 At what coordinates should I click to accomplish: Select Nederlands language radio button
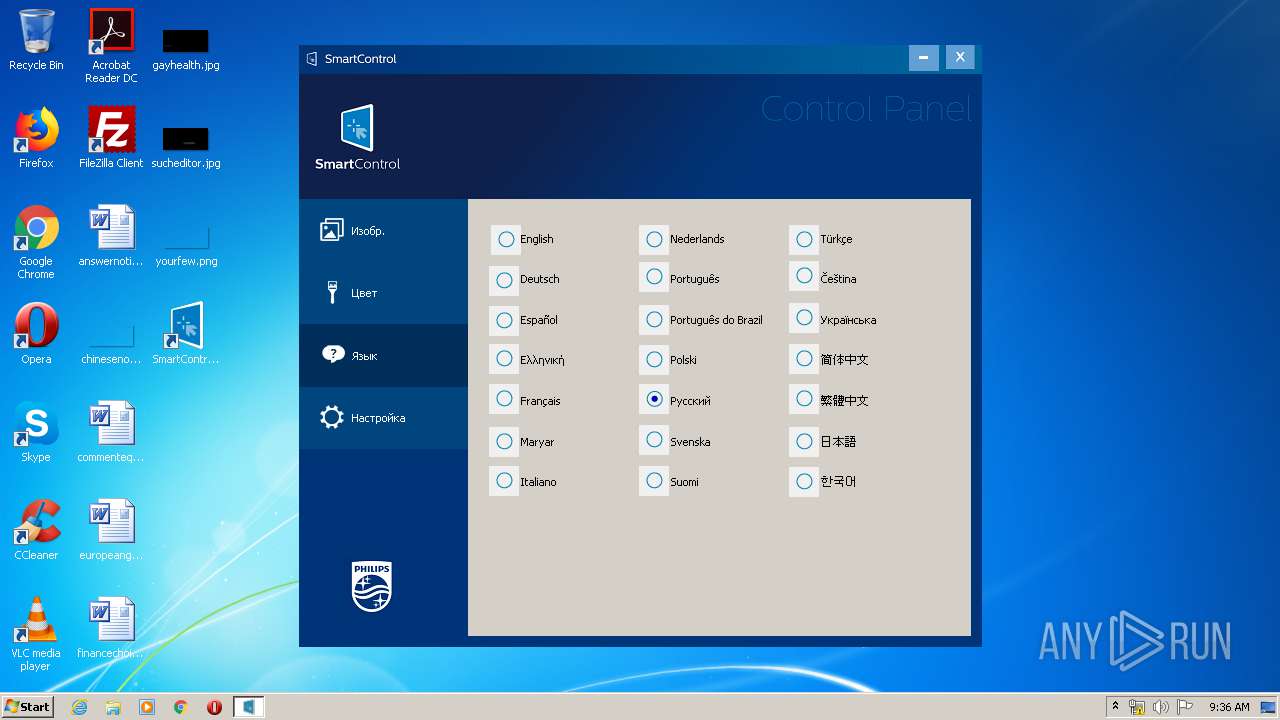pos(654,239)
